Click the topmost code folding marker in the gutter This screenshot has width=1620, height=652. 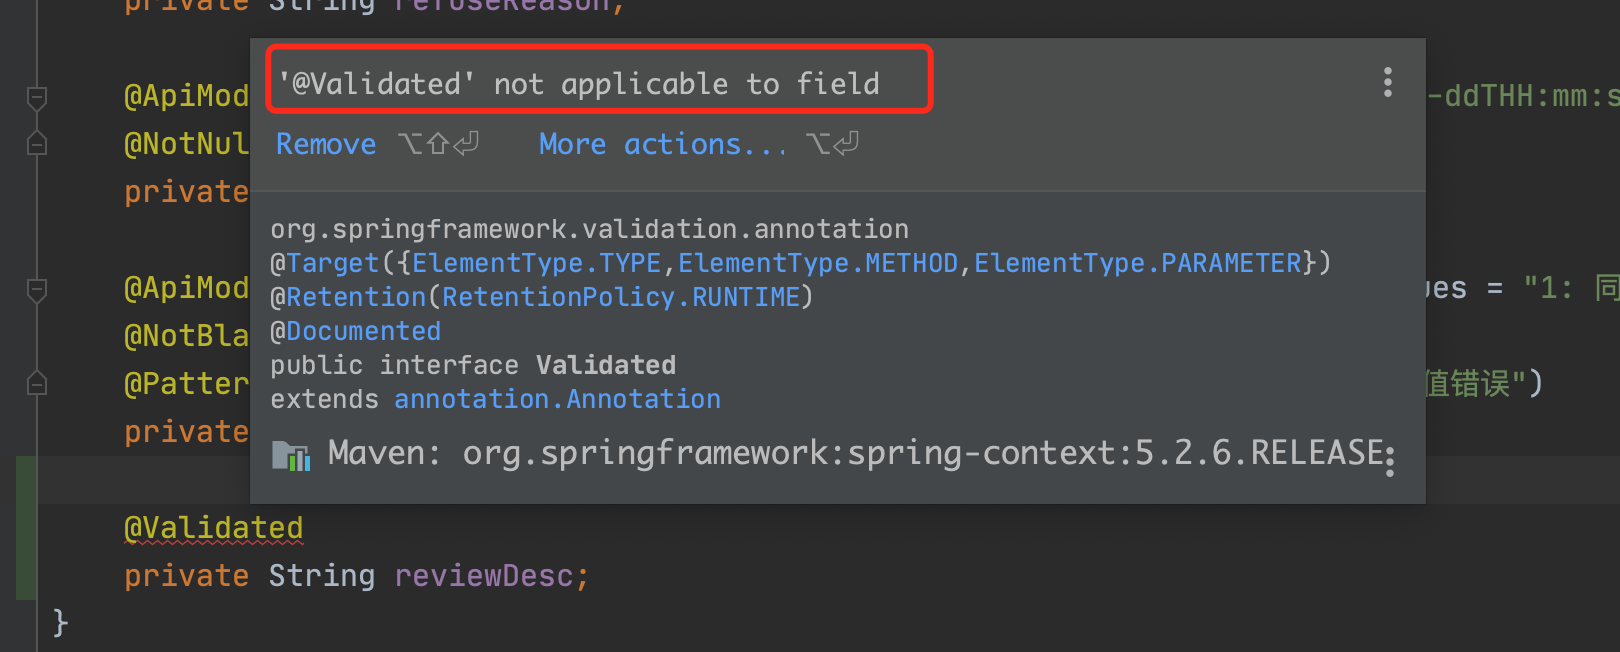[37, 98]
